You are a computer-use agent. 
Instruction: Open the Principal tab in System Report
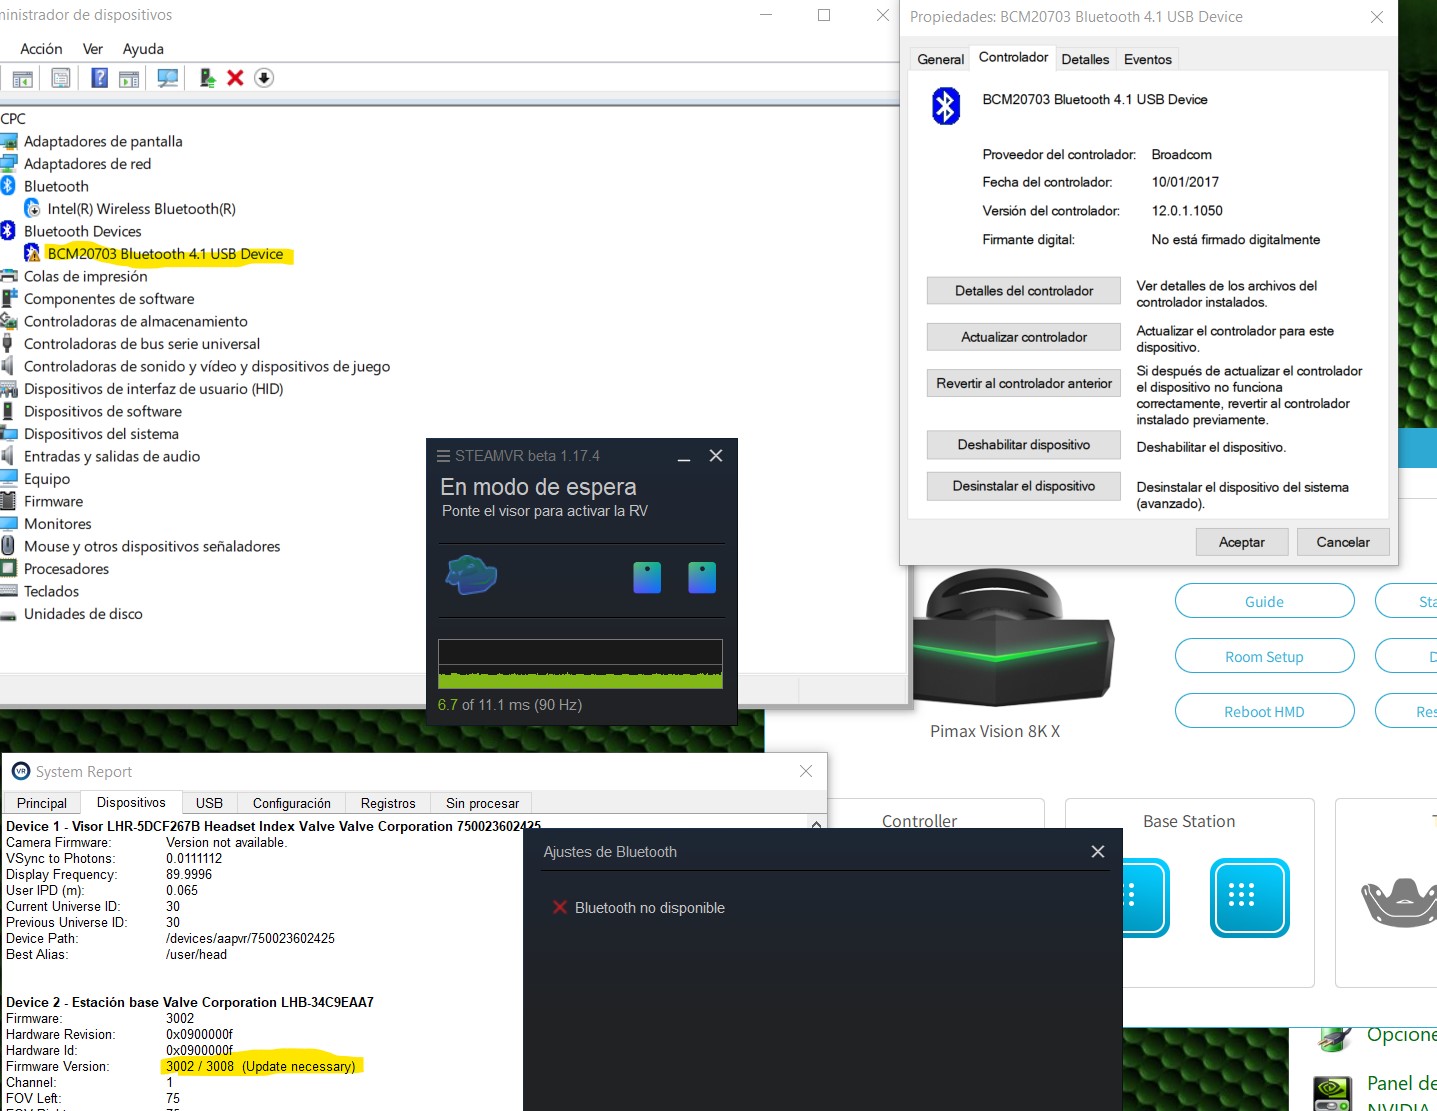(42, 803)
